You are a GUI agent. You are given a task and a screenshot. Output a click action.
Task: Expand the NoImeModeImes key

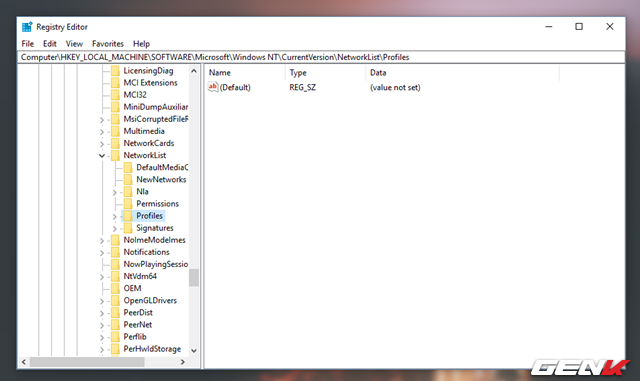[x=102, y=241]
